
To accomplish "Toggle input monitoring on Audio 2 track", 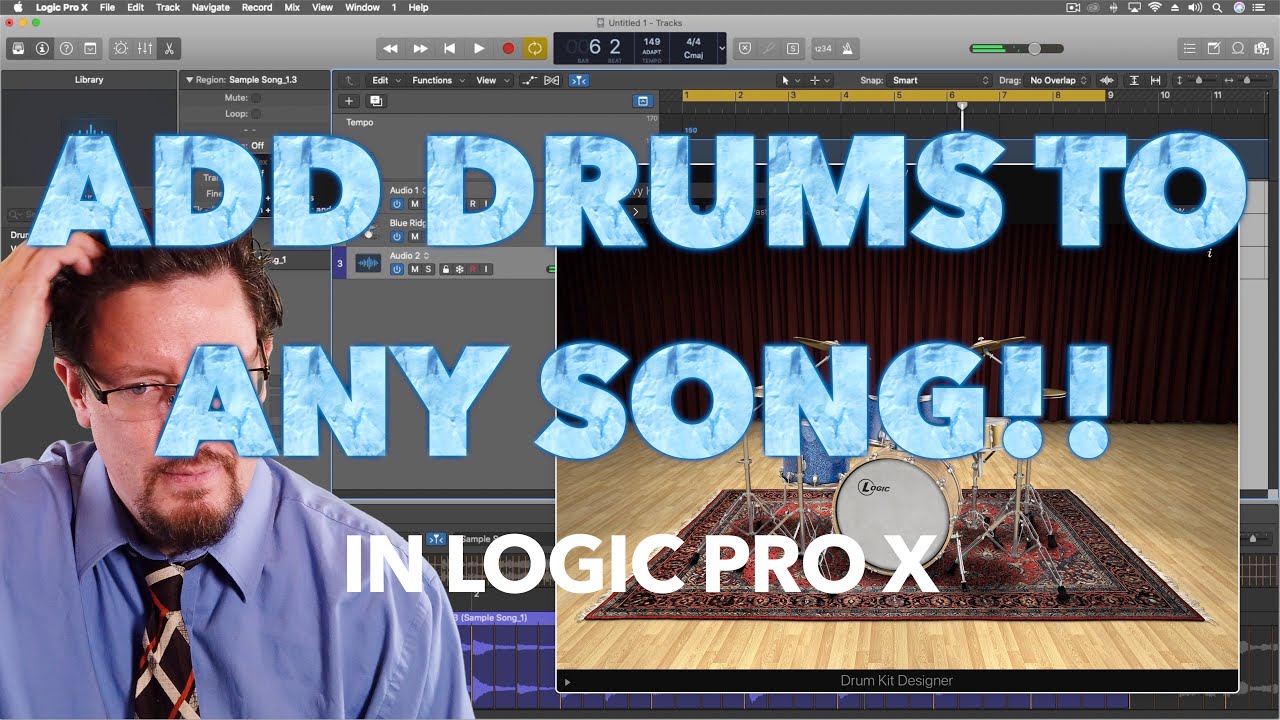I will tap(487, 269).
